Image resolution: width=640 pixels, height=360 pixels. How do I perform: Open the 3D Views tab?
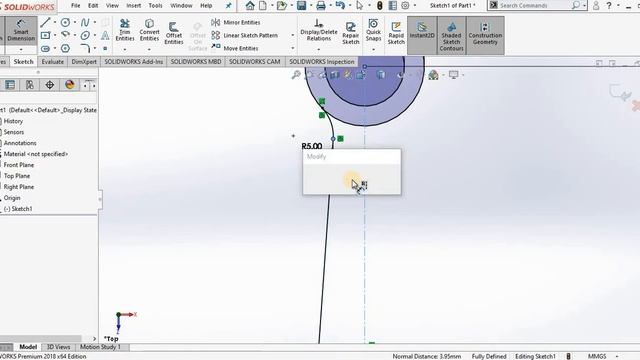(58, 347)
